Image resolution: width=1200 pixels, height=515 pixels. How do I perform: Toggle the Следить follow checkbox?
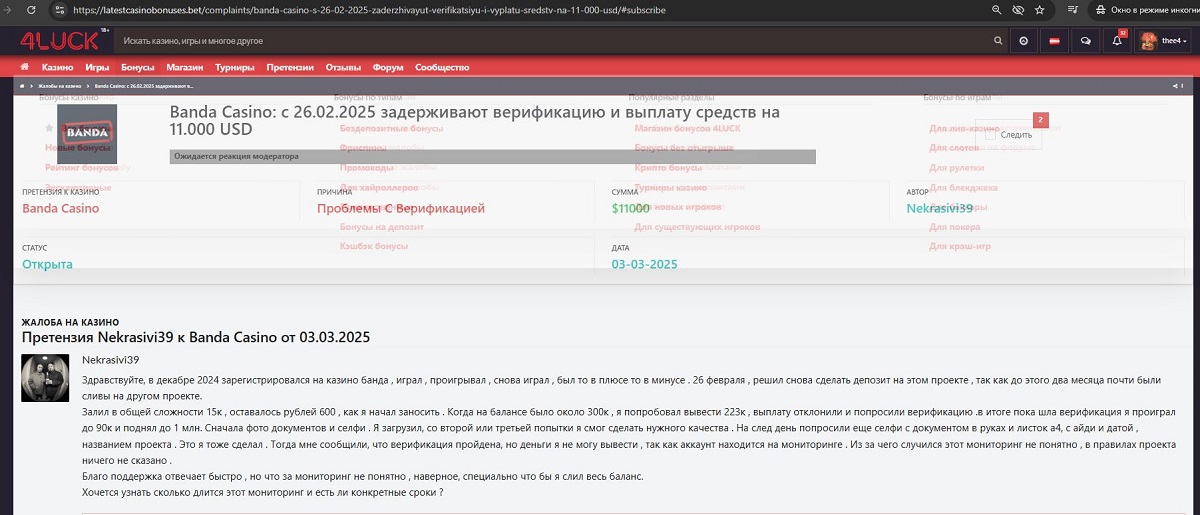tap(992, 134)
